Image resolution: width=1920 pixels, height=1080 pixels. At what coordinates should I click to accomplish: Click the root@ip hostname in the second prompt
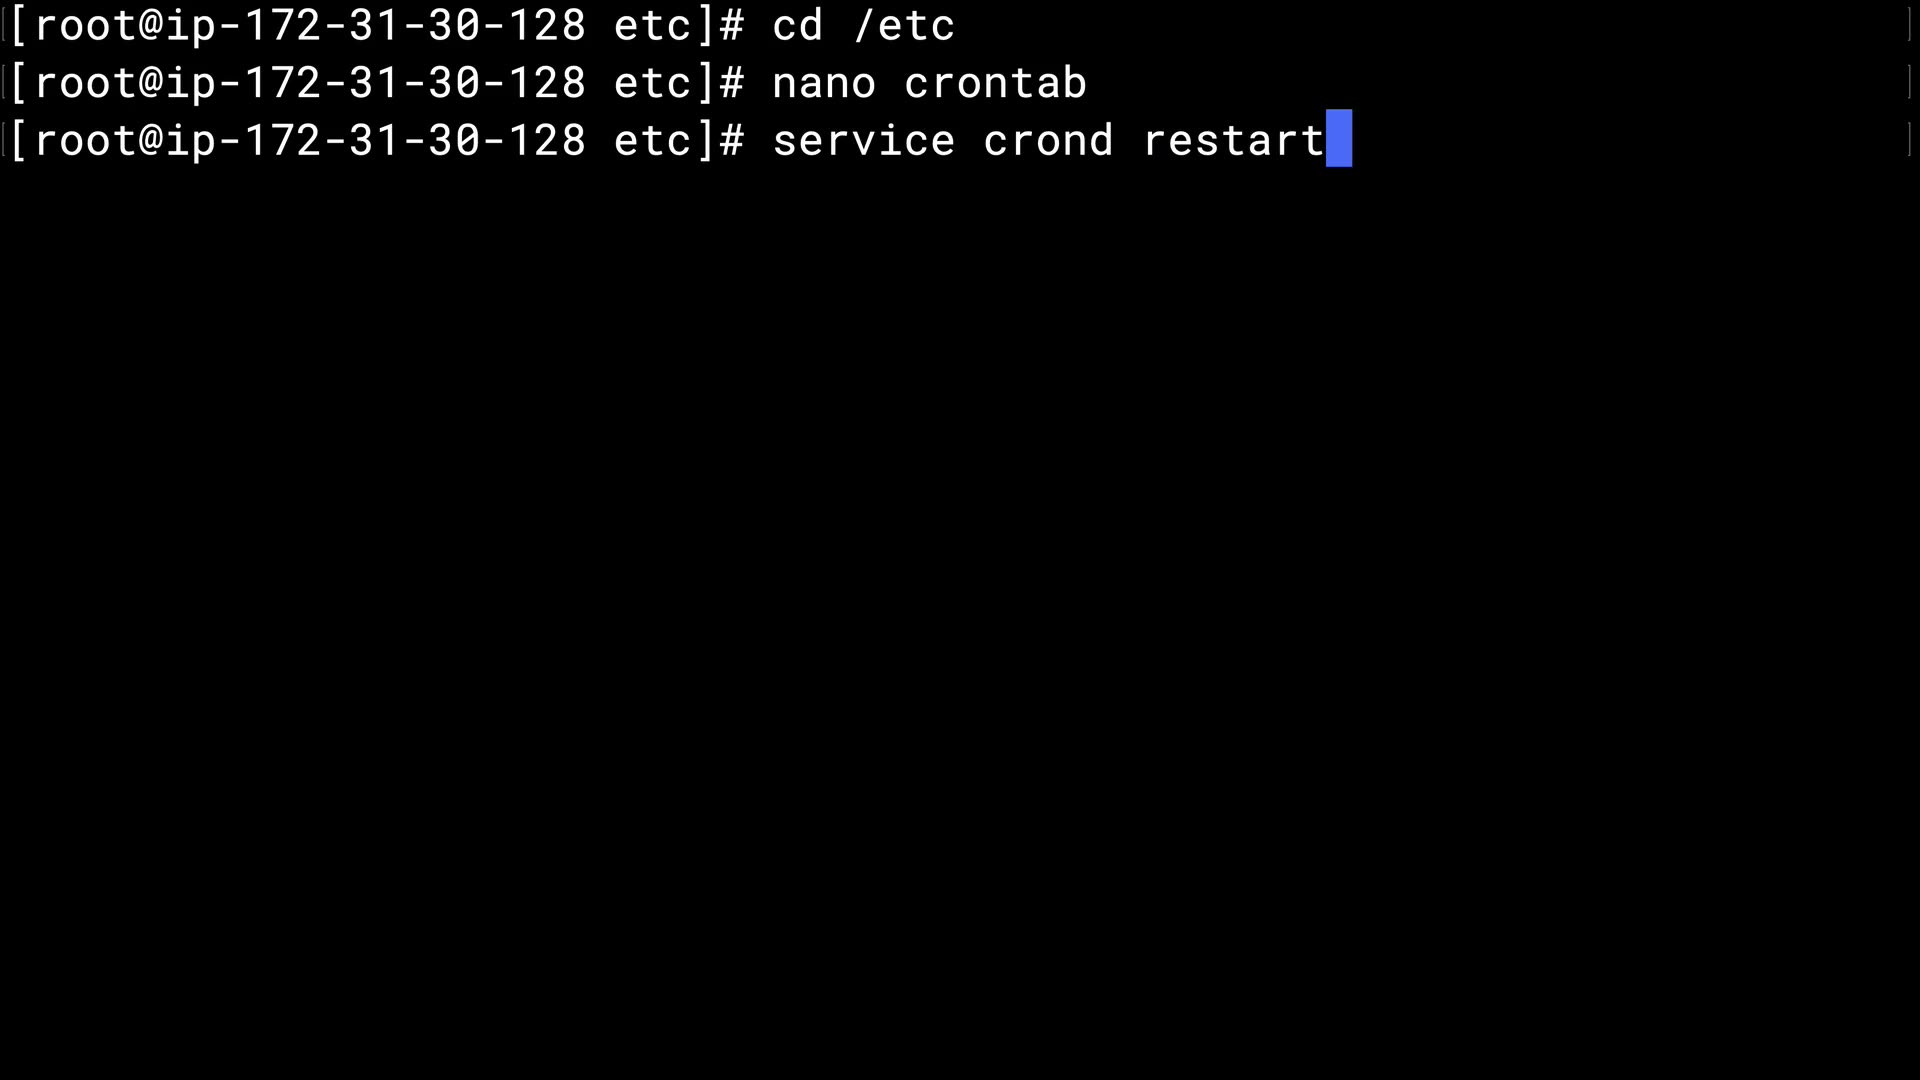tap(310, 82)
